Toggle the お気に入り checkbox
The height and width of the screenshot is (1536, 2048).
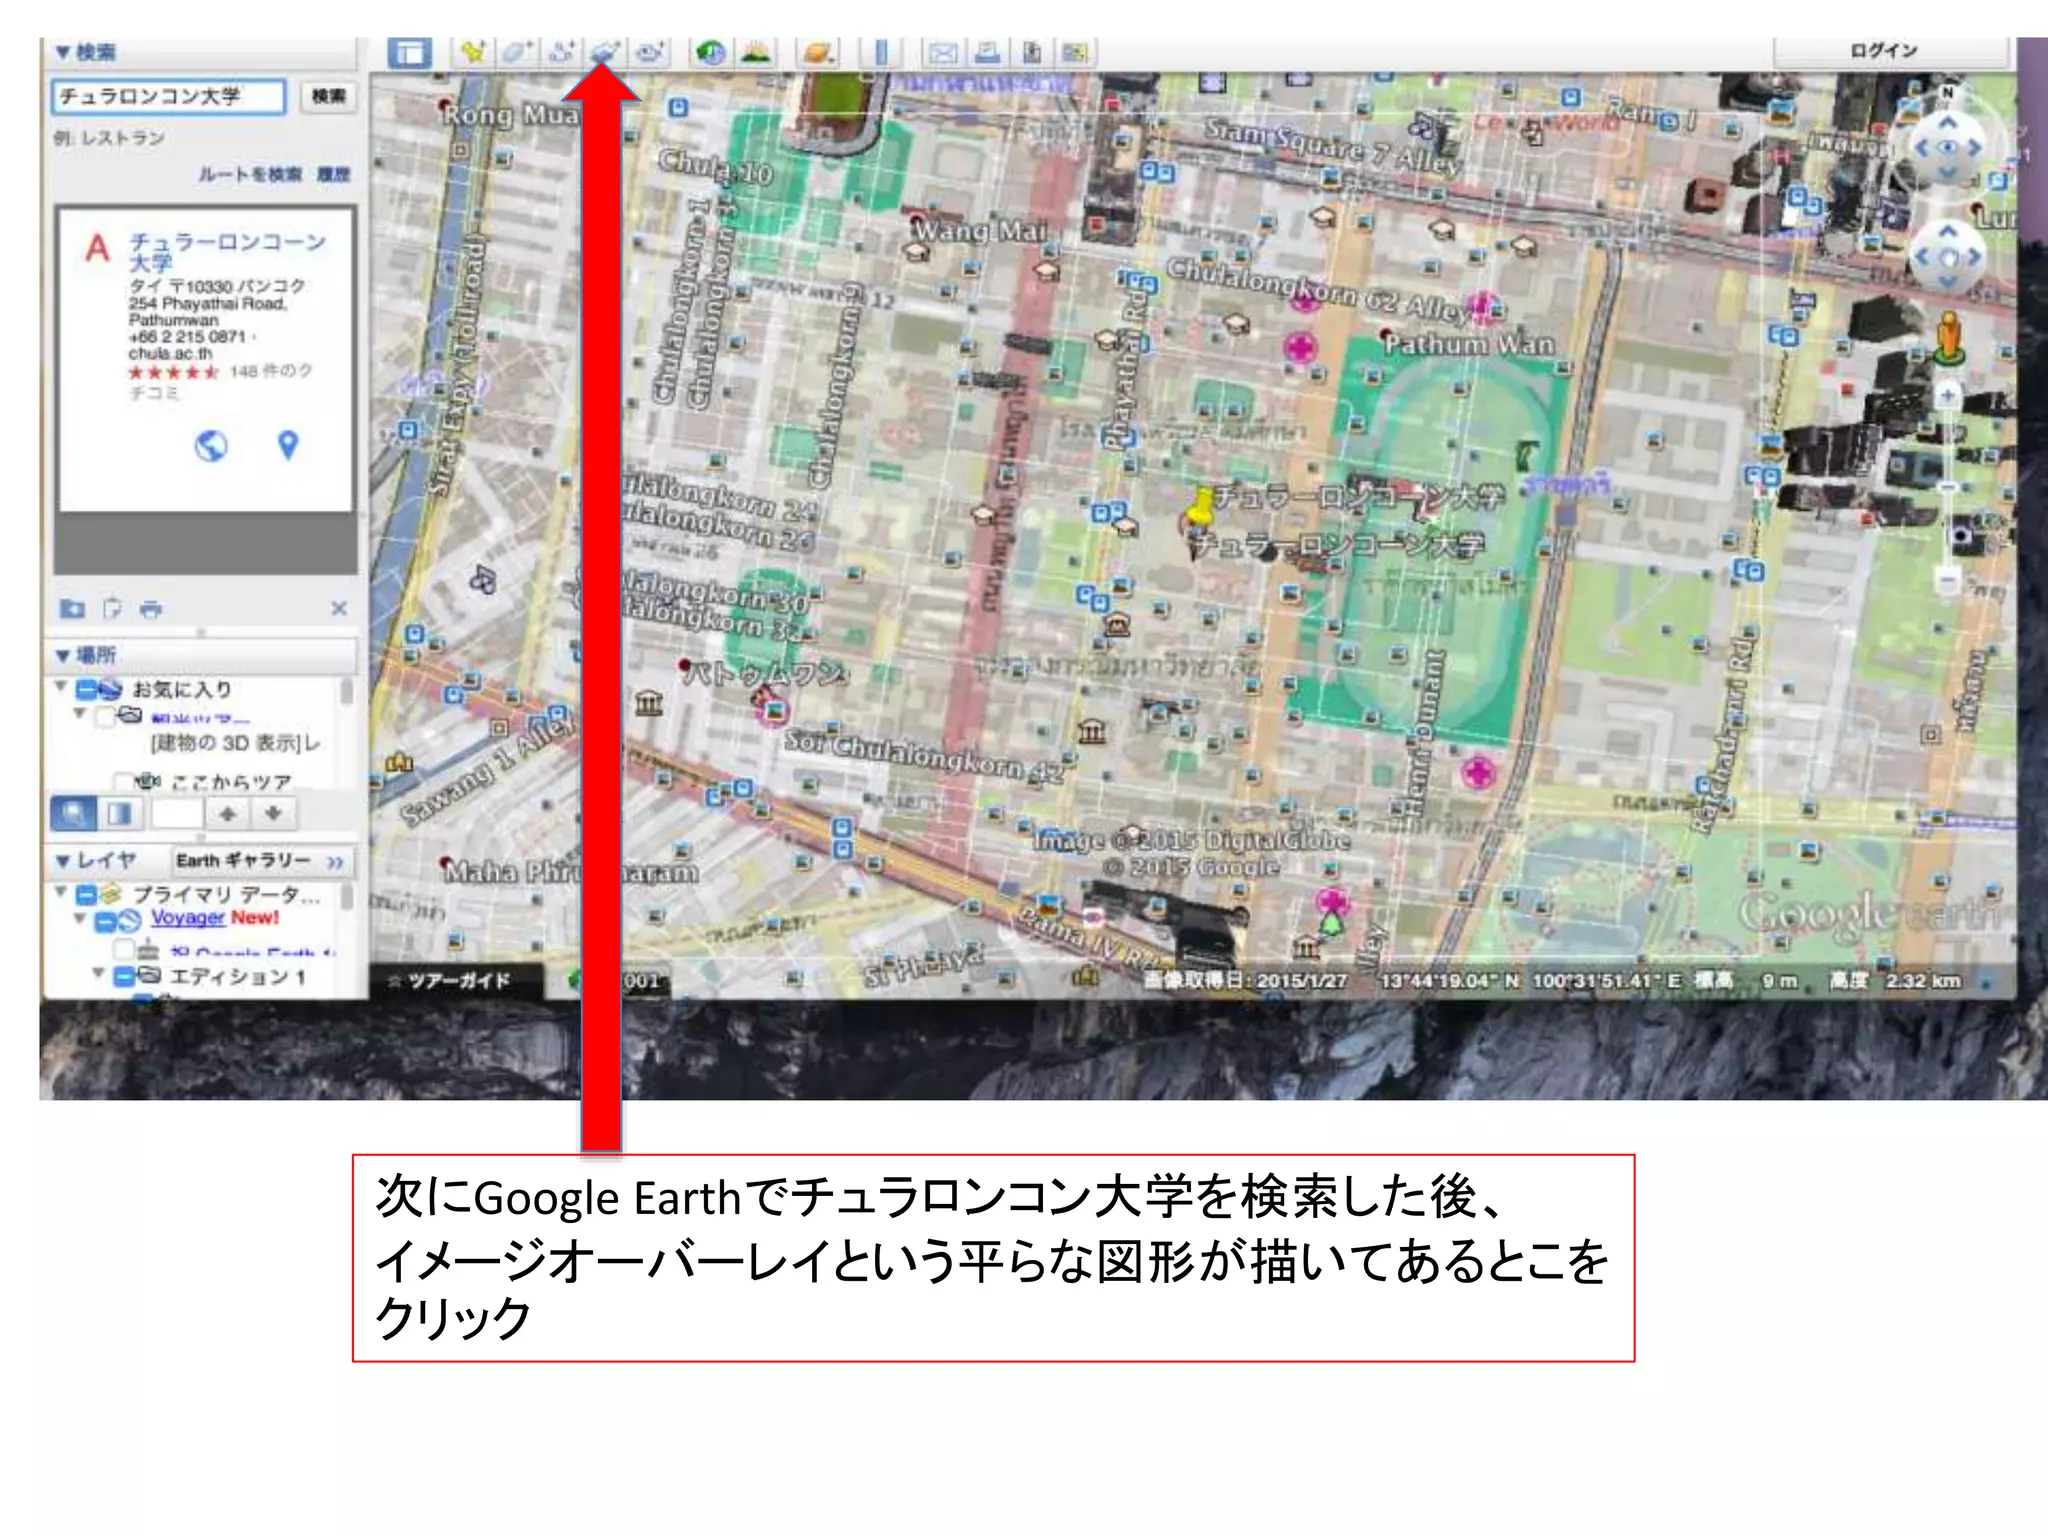(x=87, y=689)
